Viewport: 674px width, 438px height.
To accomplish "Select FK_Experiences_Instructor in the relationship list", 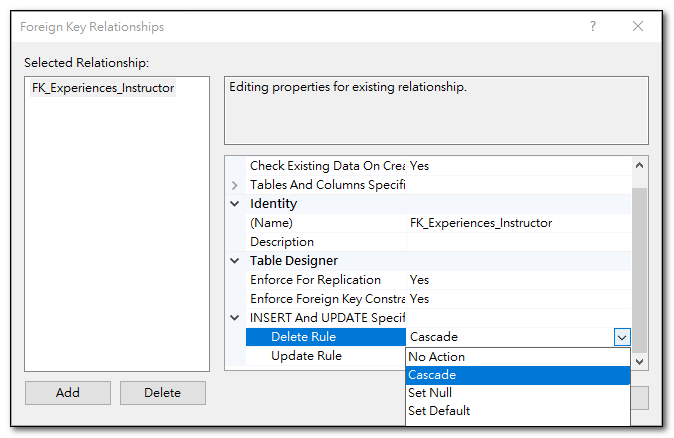I will click(103, 88).
